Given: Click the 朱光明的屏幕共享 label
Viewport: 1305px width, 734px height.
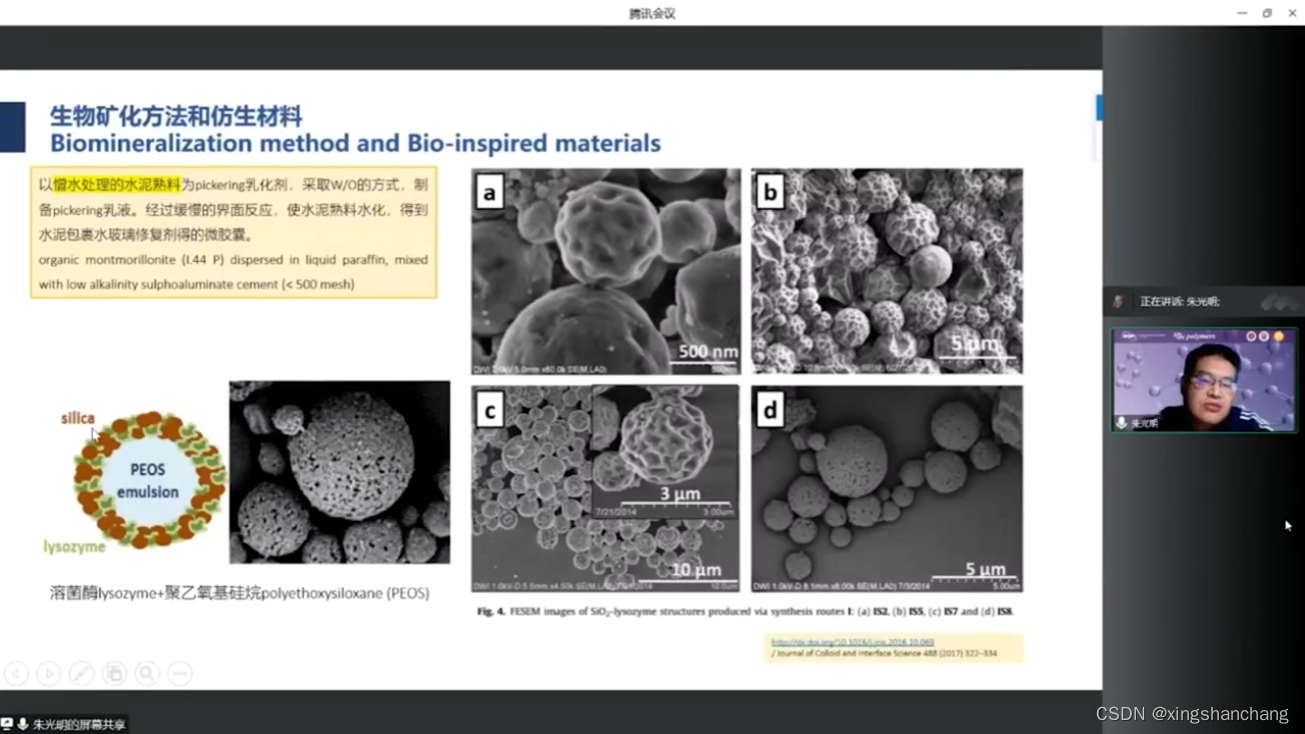Looking at the screenshot, I should click(x=79, y=724).
